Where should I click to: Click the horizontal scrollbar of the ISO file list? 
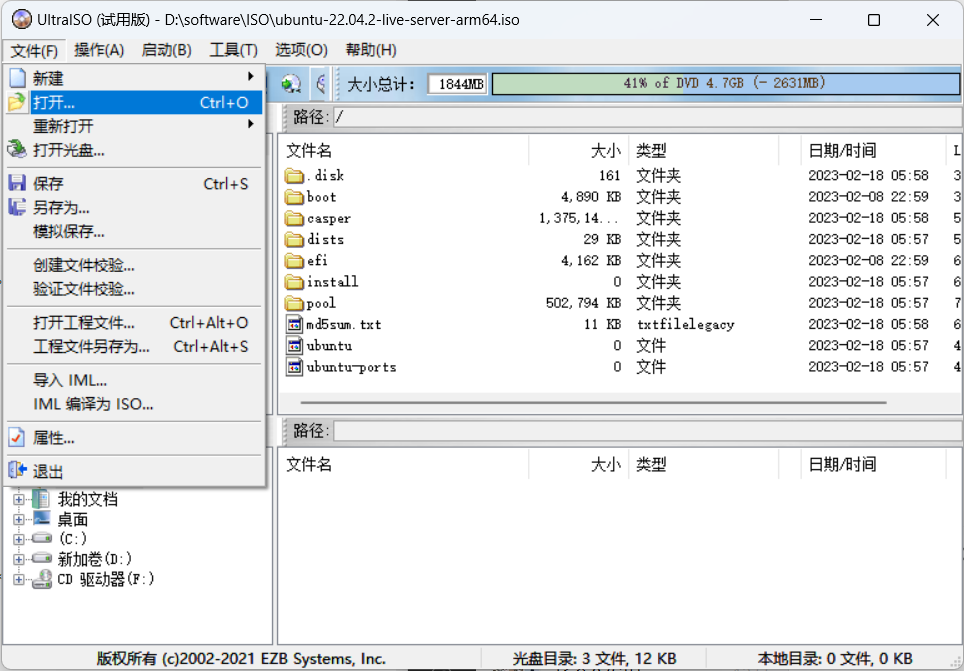(593, 403)
